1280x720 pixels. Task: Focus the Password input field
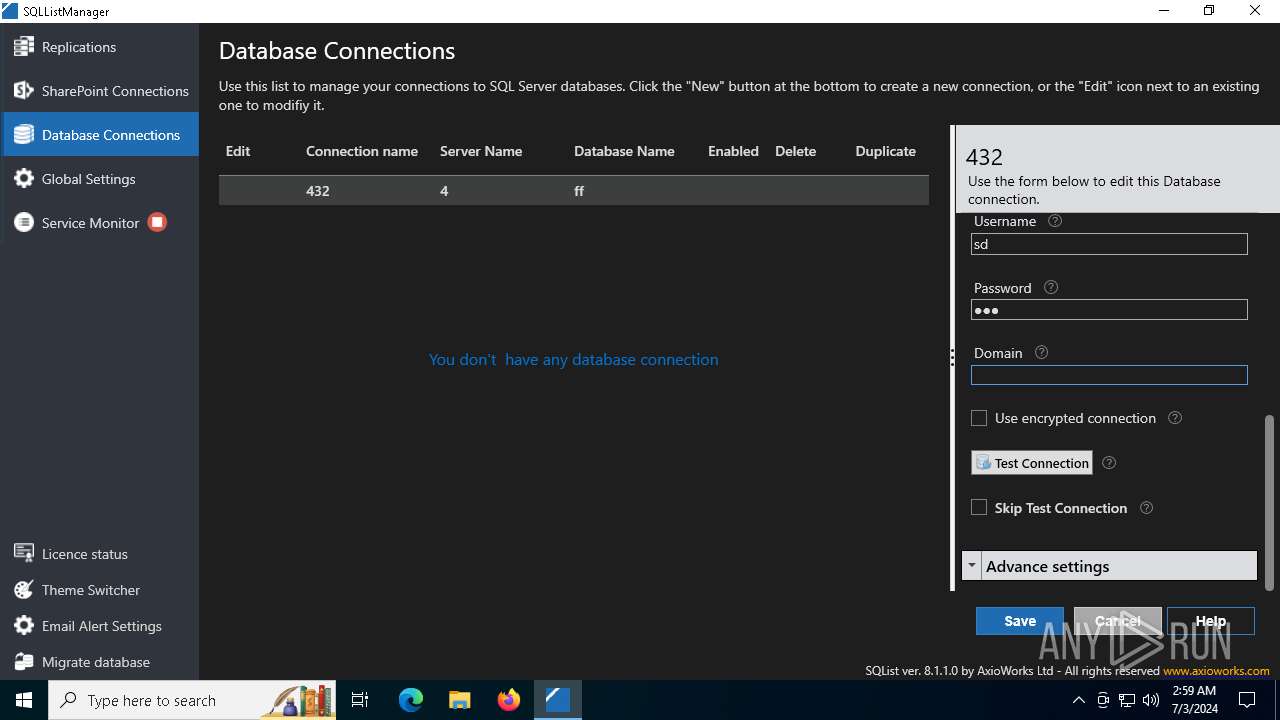click(x=1109, y=310)
